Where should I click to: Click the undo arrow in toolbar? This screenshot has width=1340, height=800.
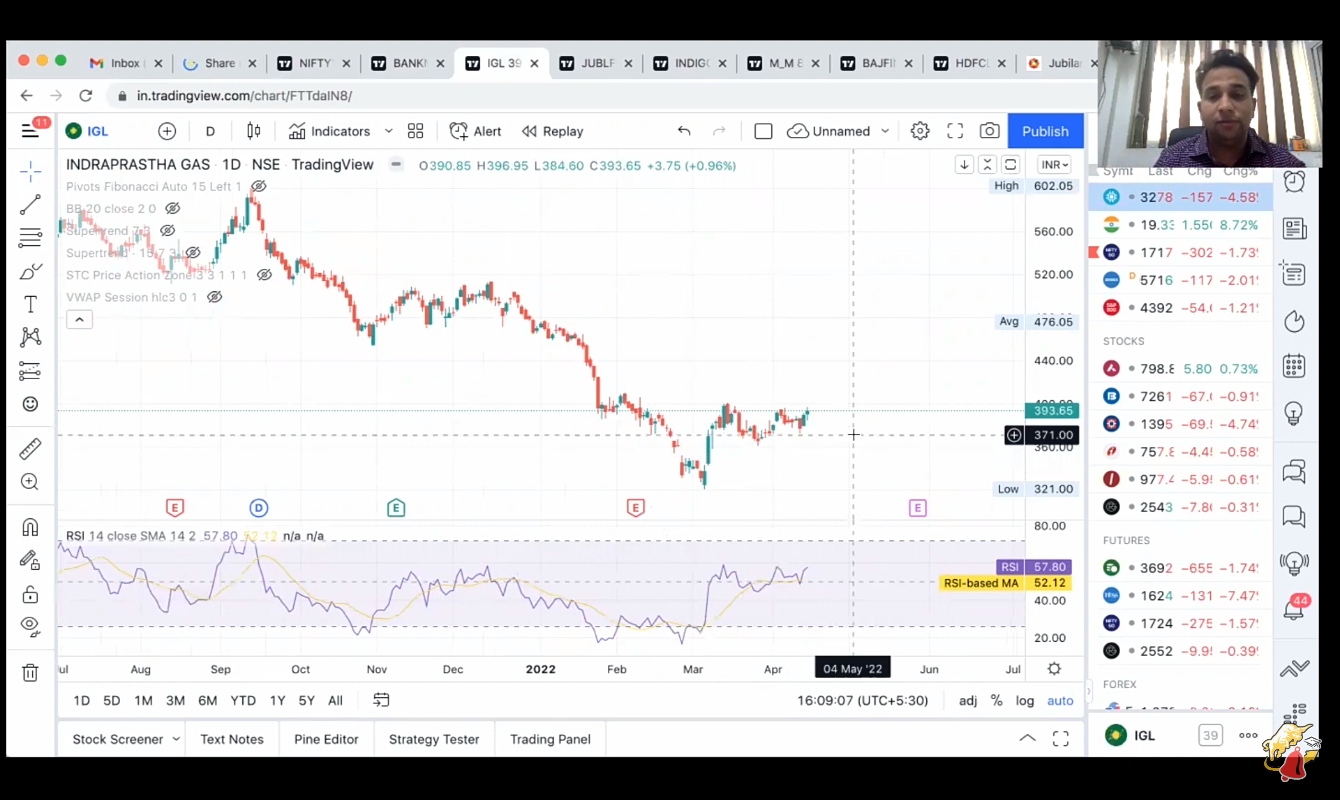tap(684, 131)
